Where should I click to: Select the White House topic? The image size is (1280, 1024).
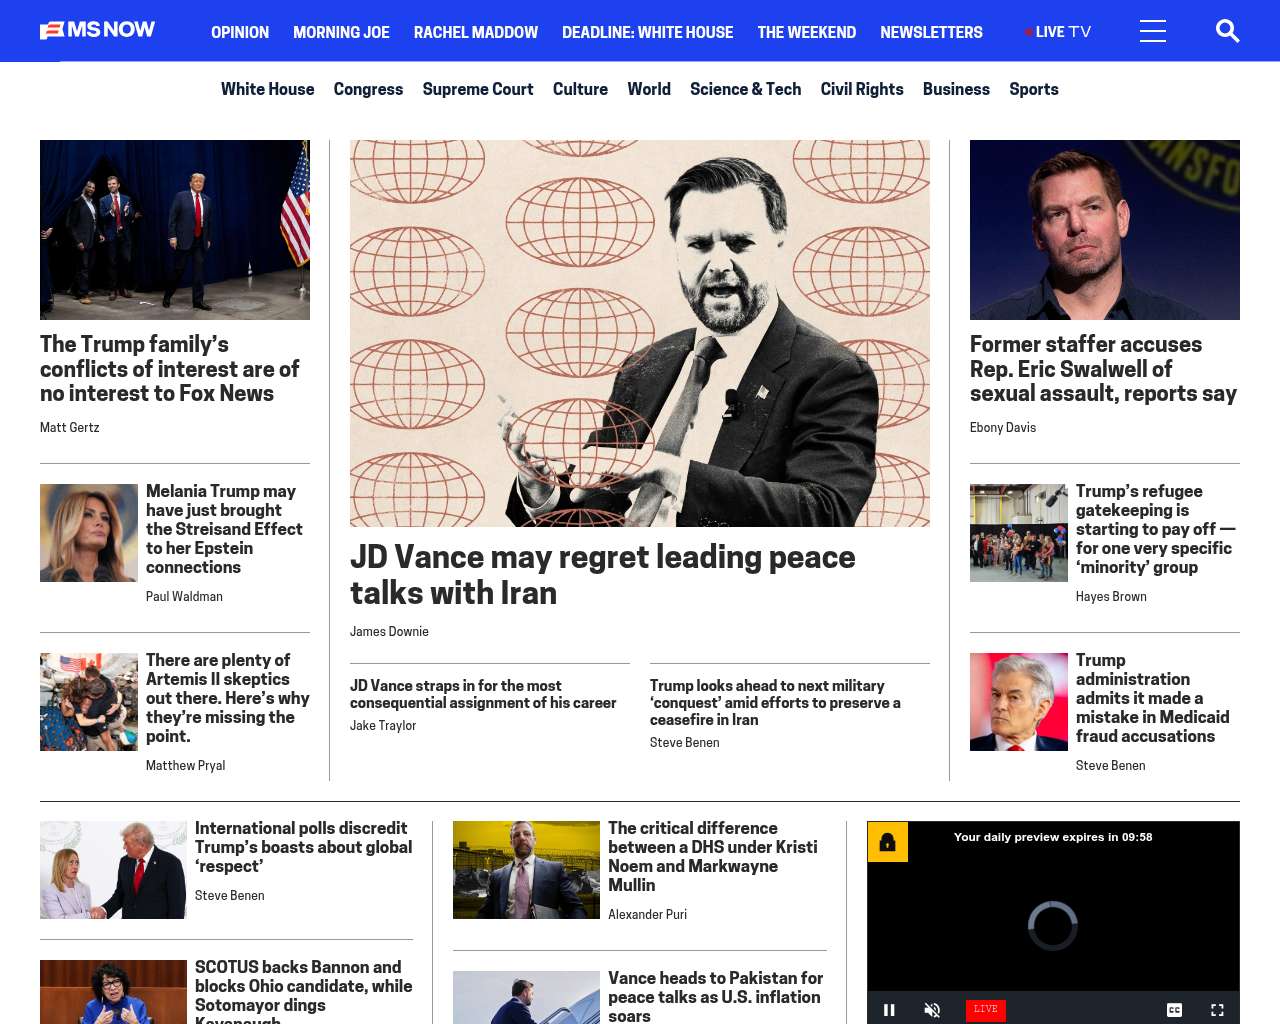tap(267, 89)
